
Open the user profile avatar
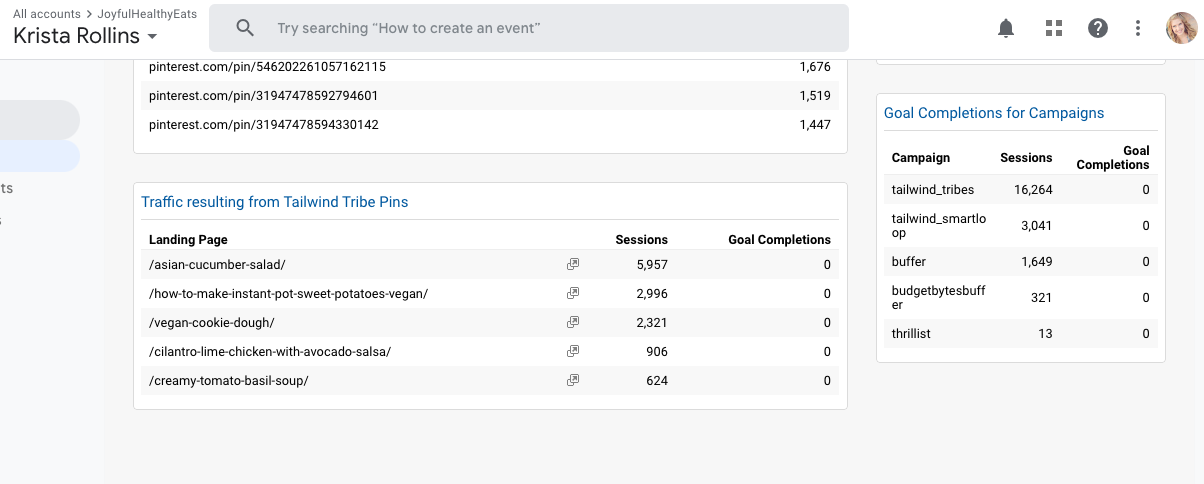(1181, 28)
